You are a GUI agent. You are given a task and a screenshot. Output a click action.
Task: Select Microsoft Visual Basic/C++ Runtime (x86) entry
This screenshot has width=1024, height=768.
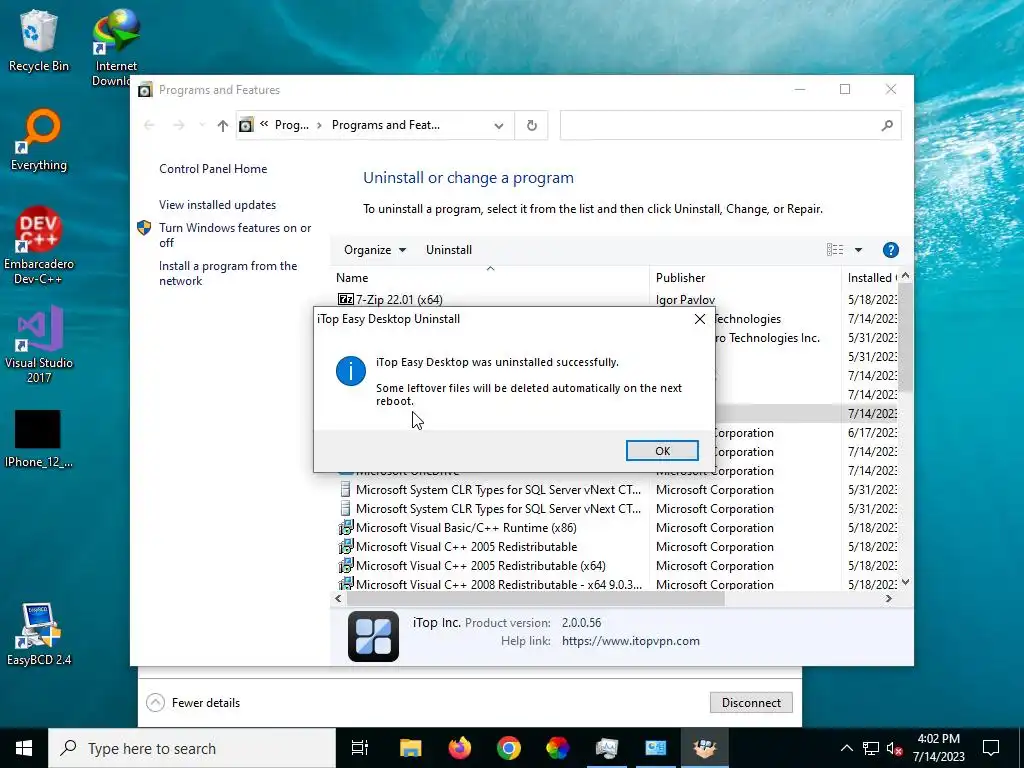[457, 528]
